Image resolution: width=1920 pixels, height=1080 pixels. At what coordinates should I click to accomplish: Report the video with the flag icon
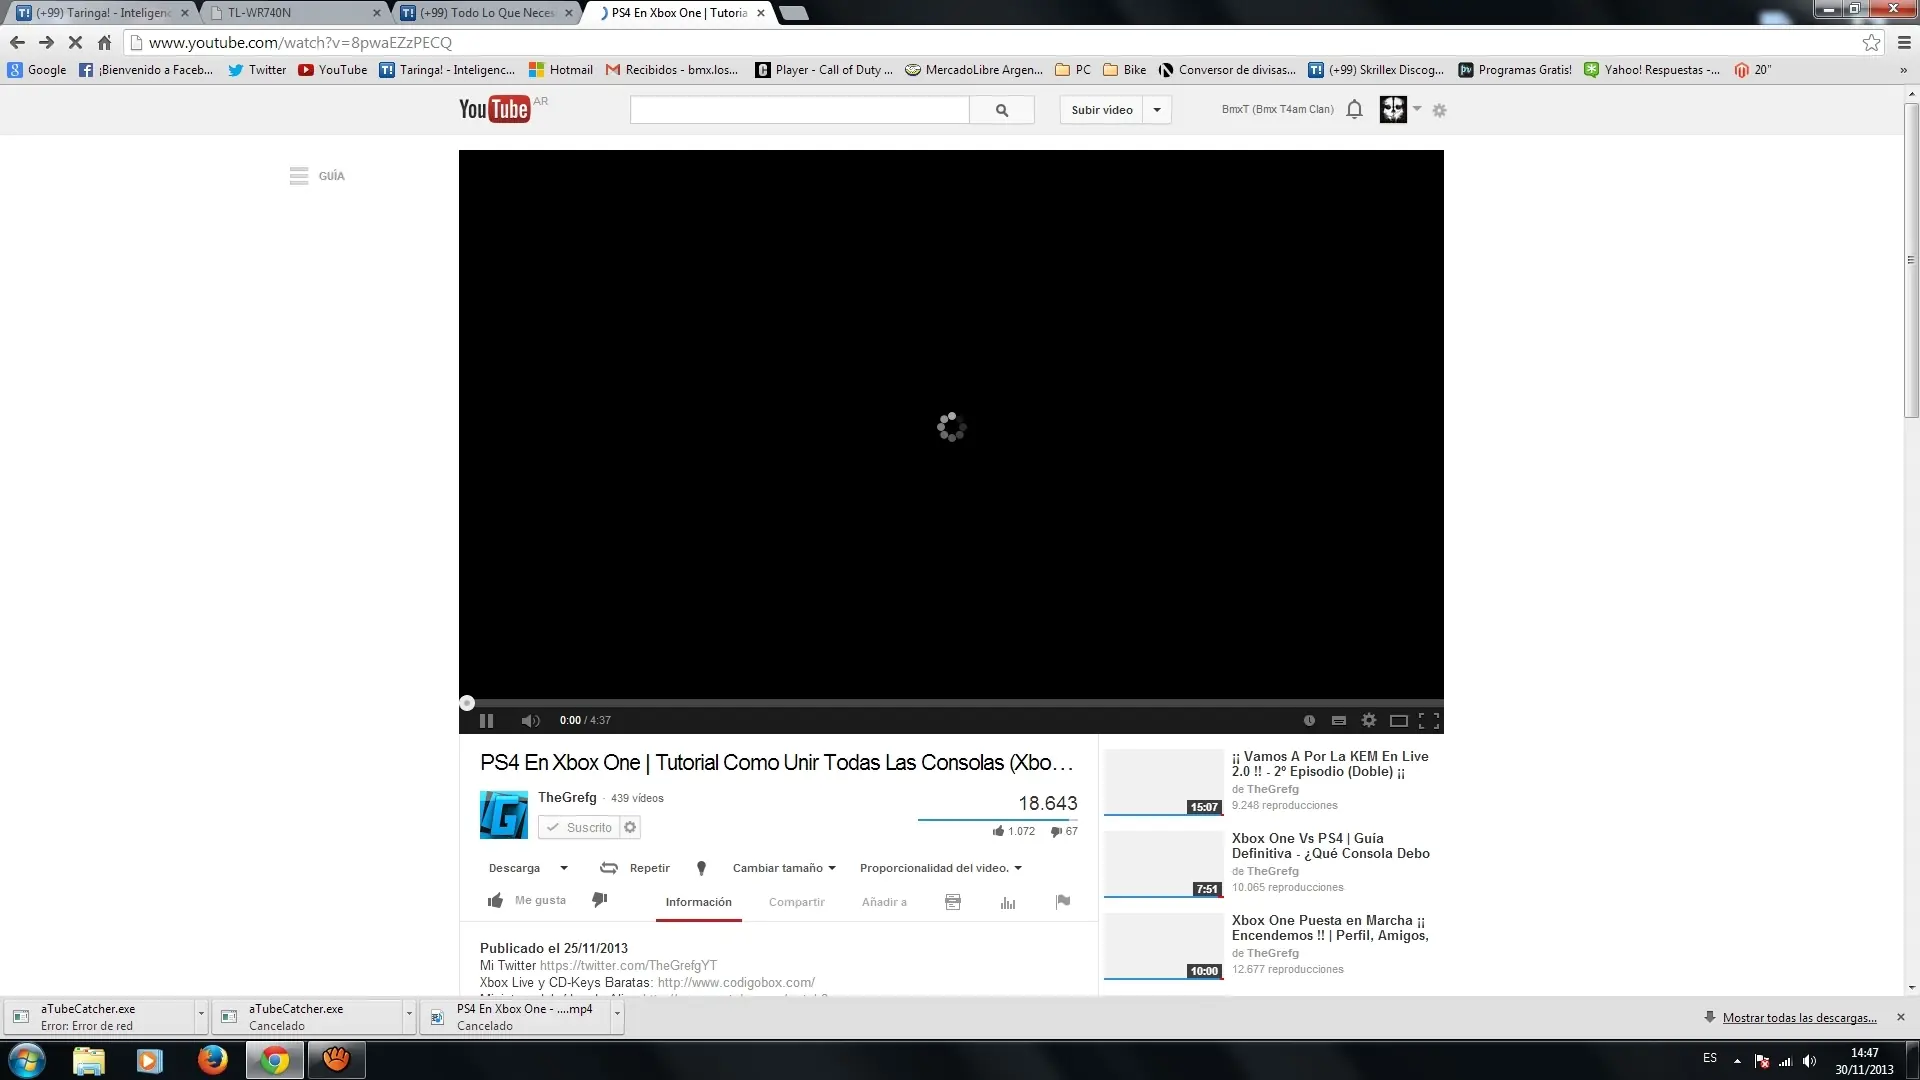[x=1063, y=902]
